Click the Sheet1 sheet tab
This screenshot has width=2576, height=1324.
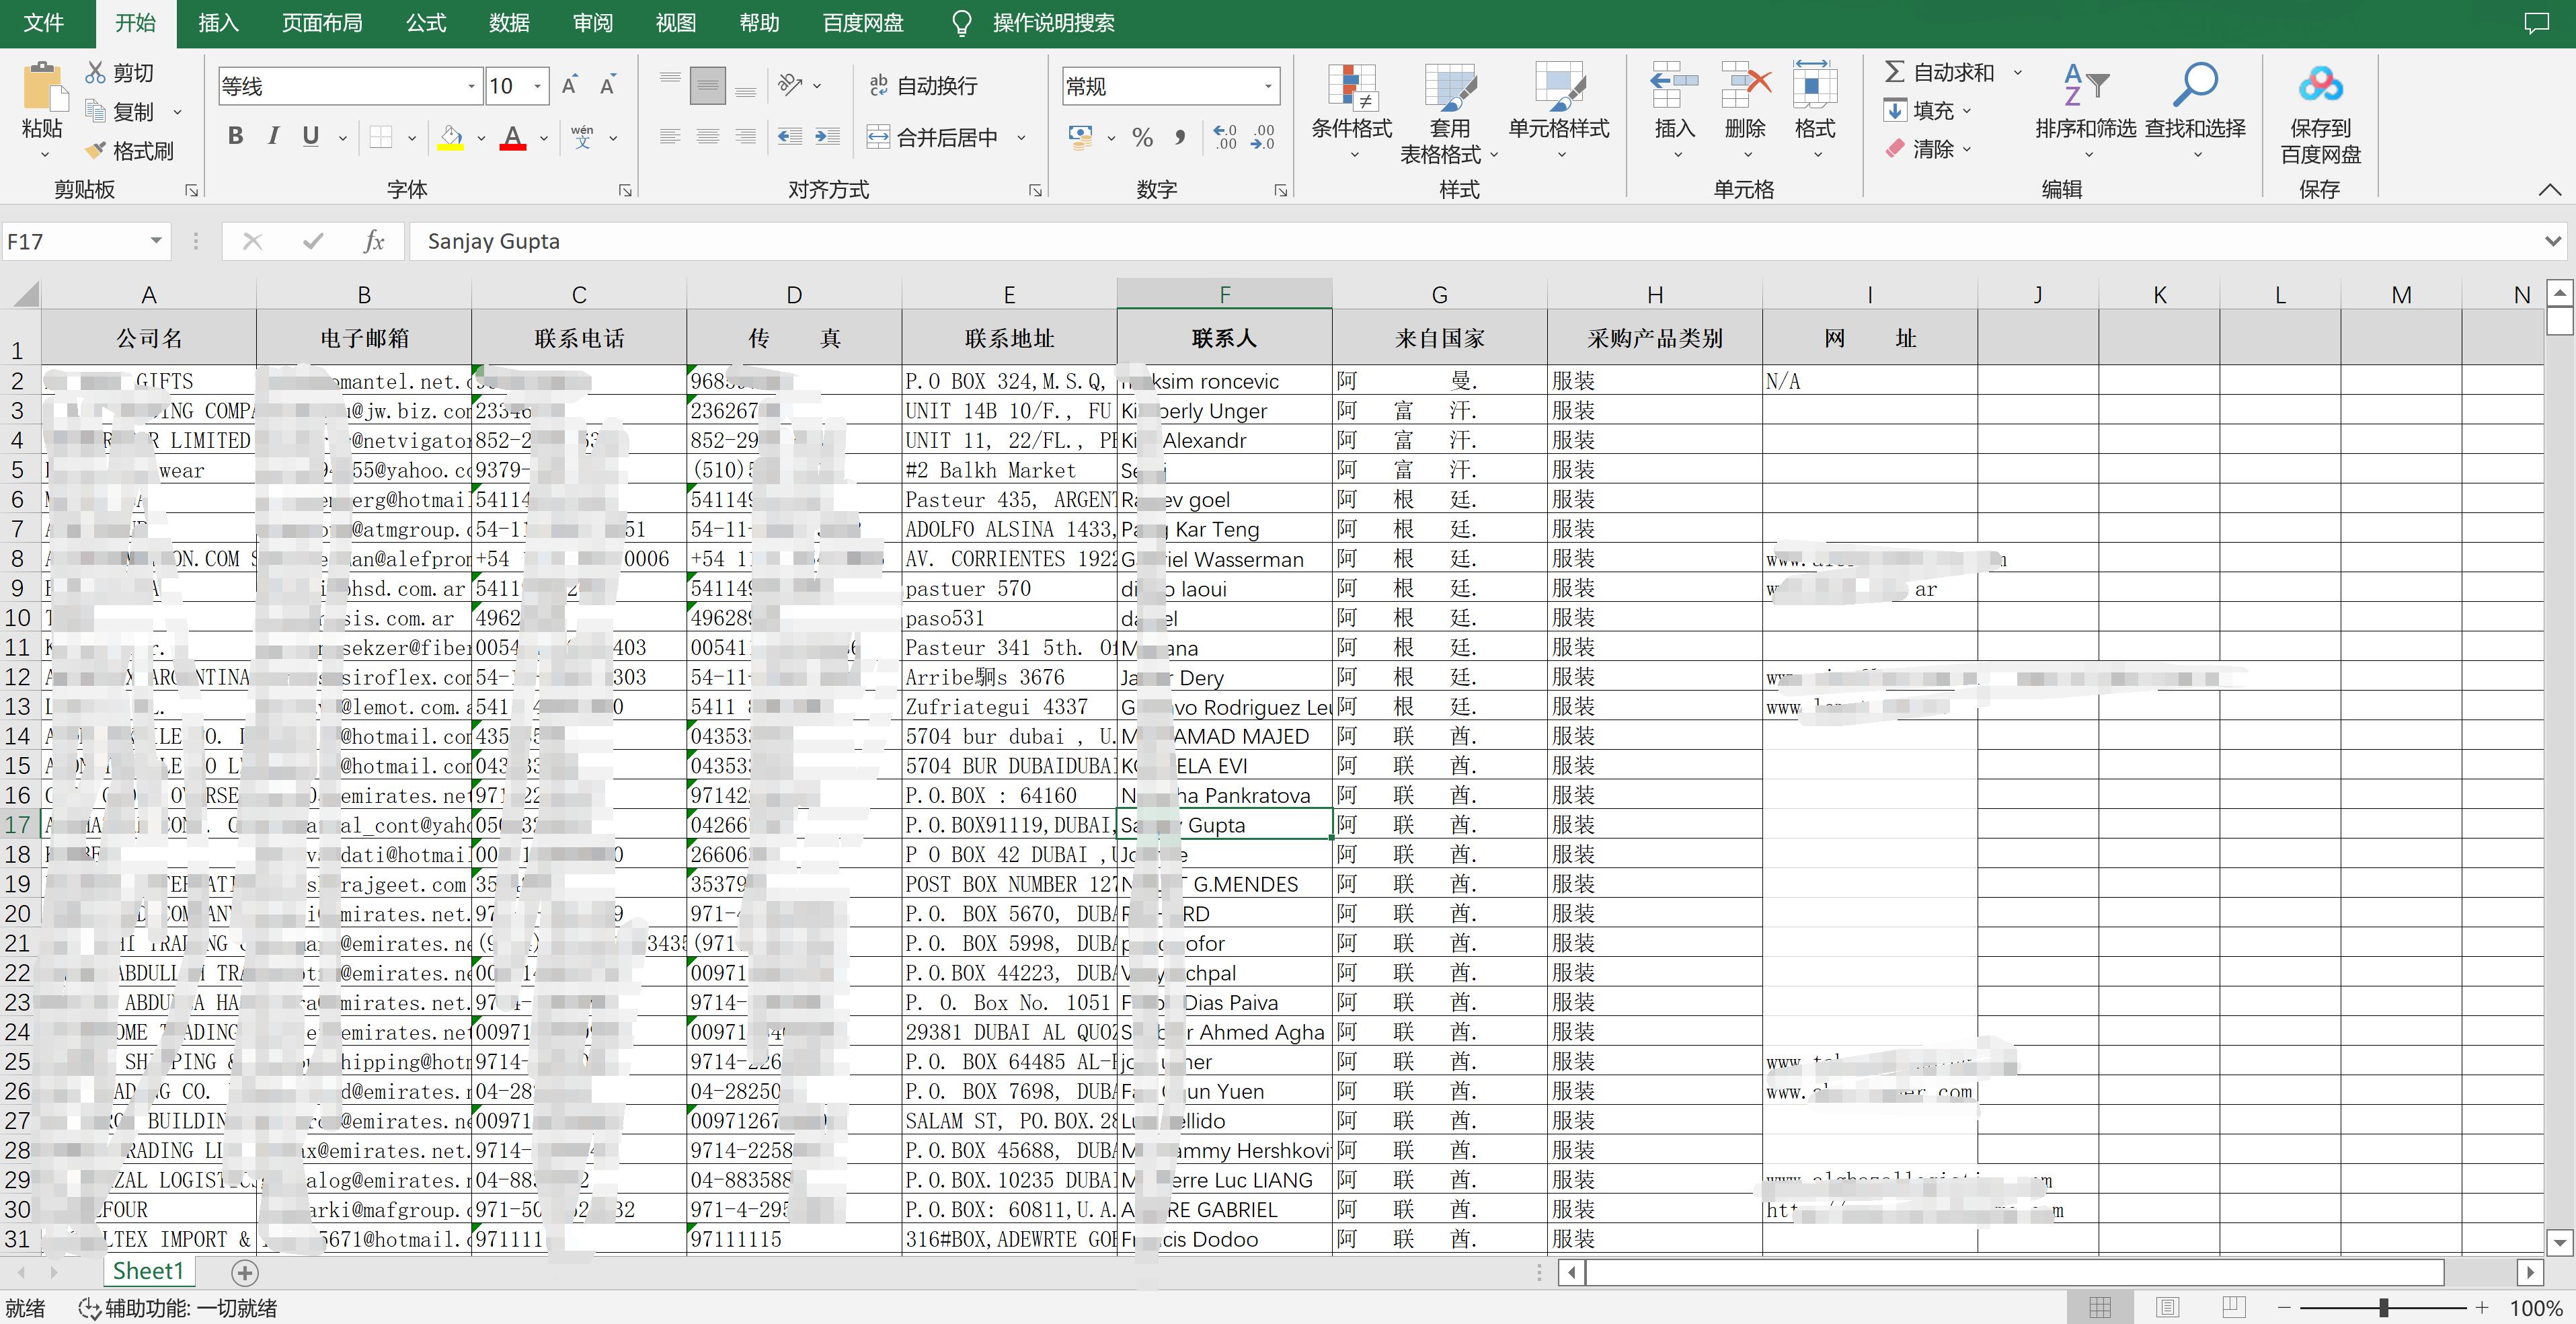point(148,1271)
